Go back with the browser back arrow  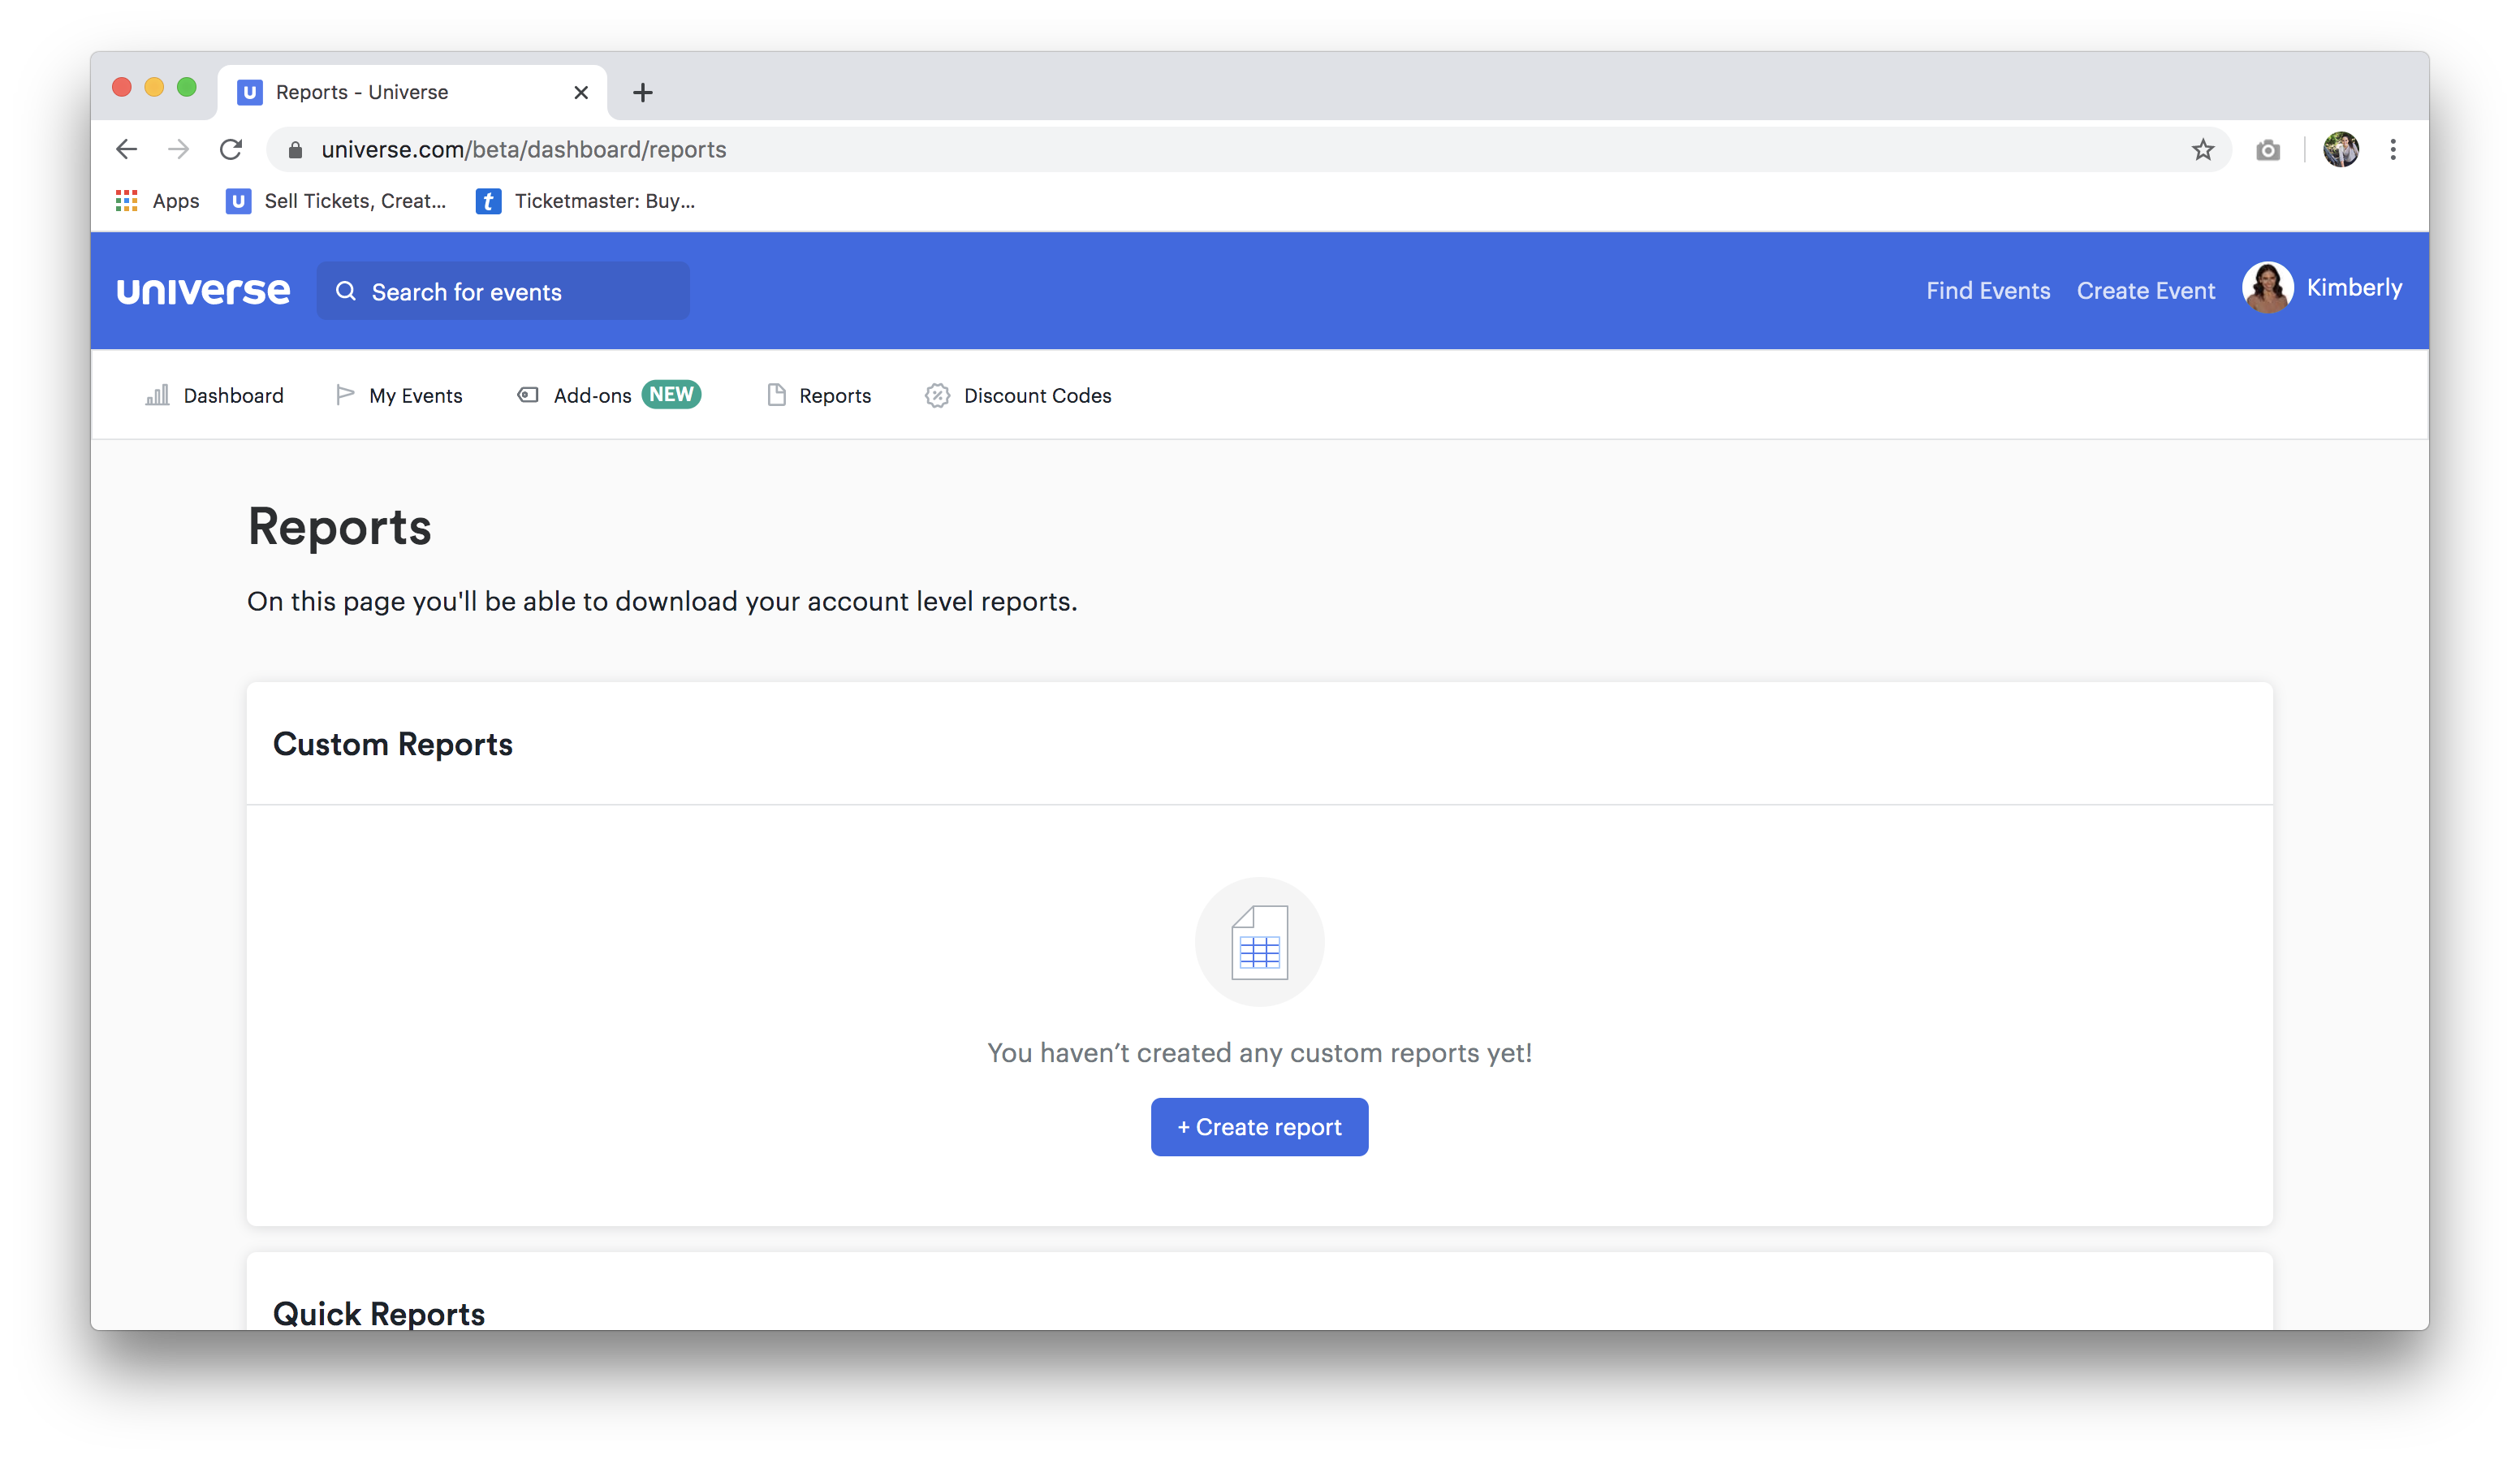coord(126,149)
